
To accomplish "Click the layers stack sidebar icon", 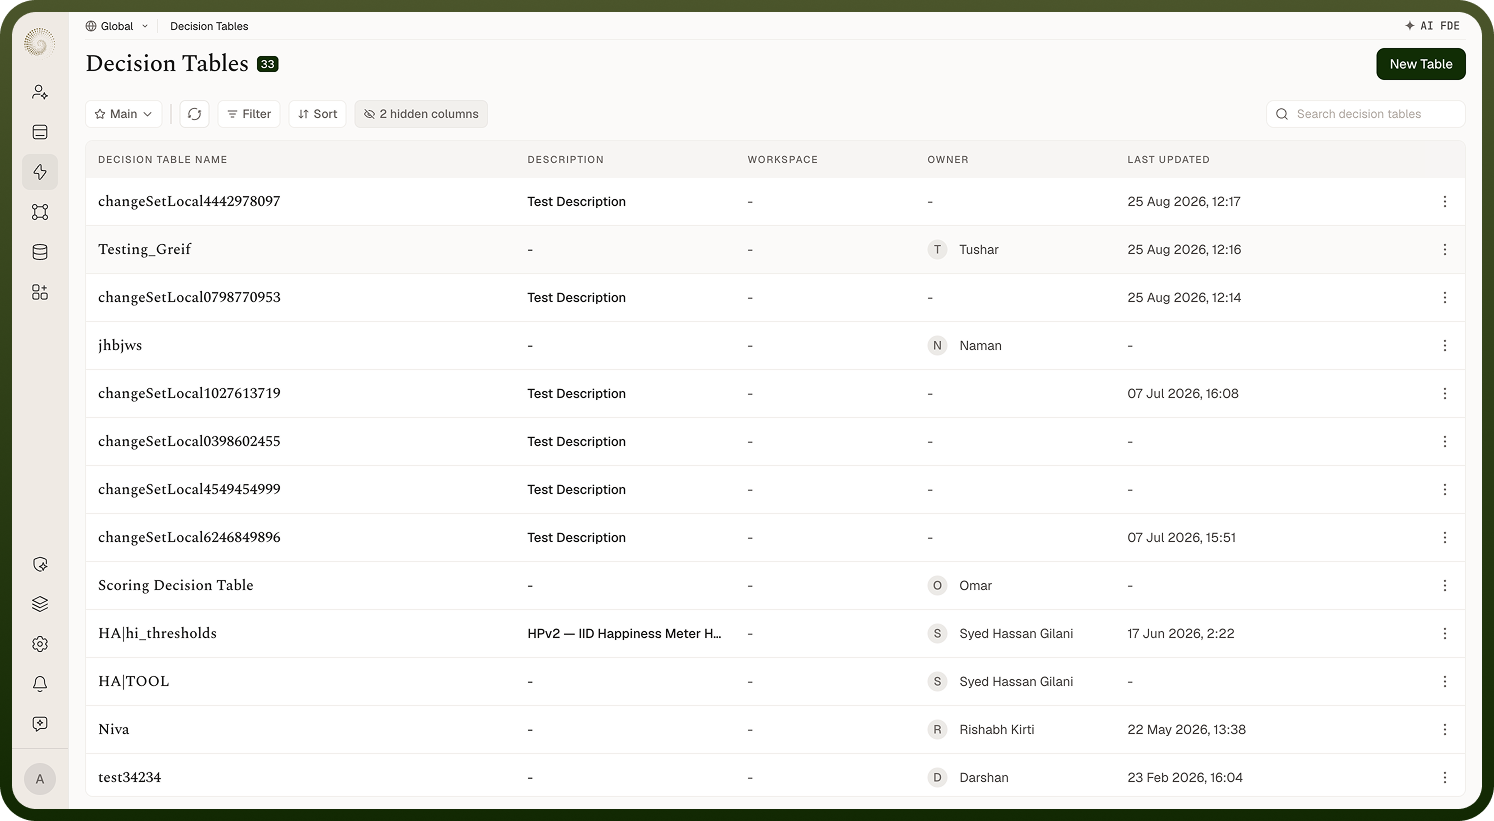I will 40,604.
